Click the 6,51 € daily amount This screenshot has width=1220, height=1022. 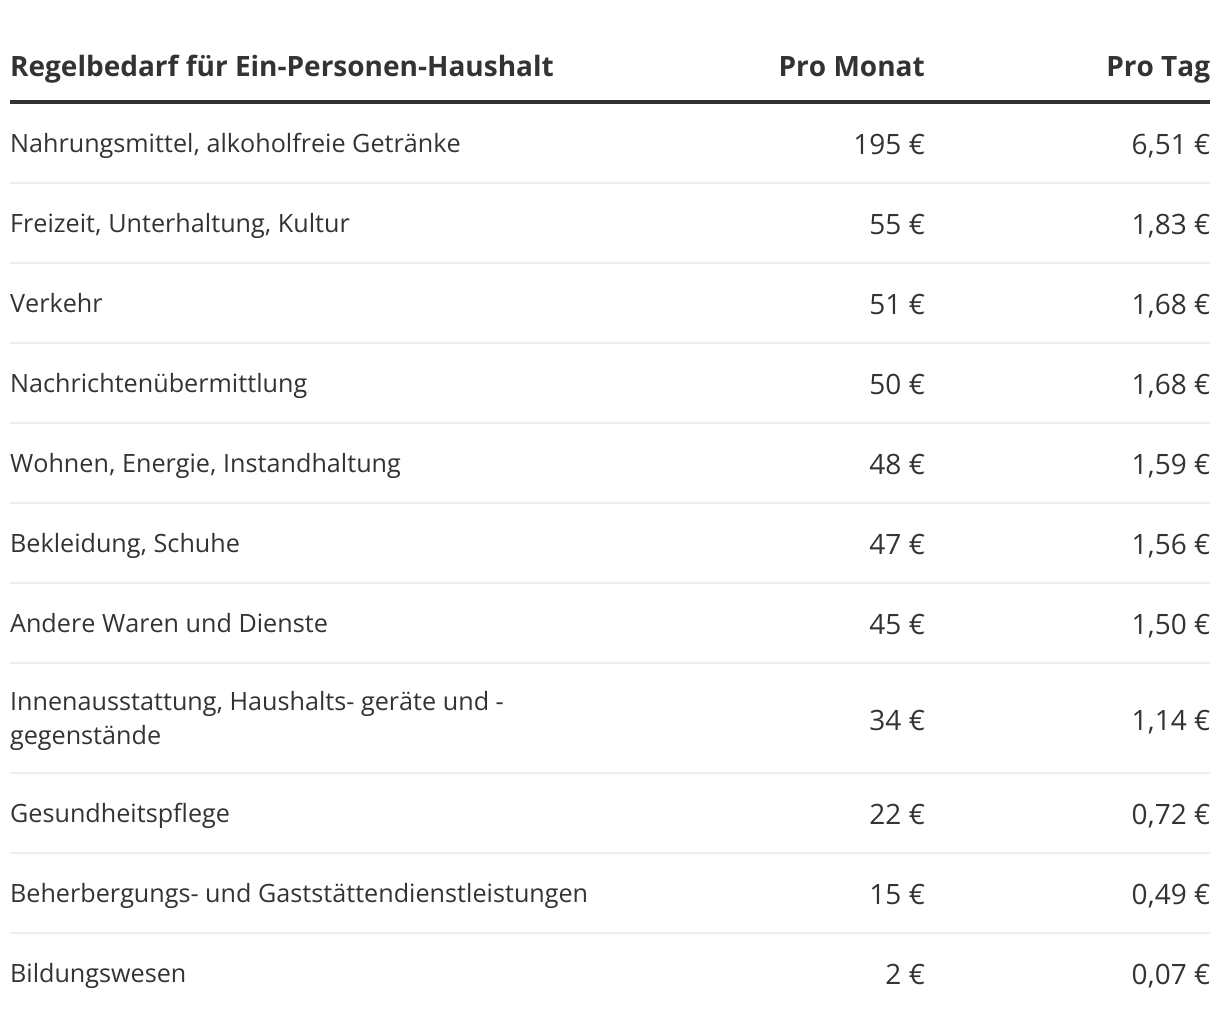1170,144
